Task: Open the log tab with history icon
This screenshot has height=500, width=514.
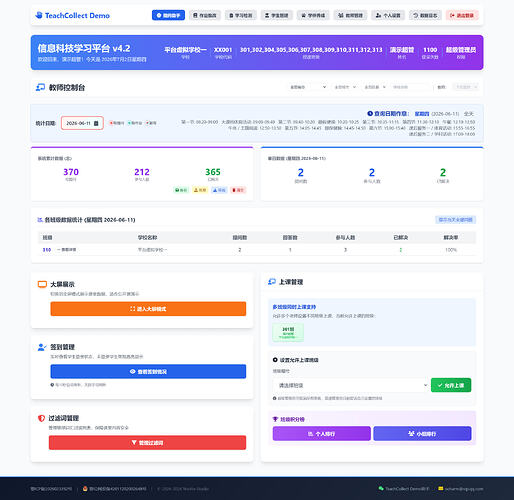Action: tap(425, 15)
